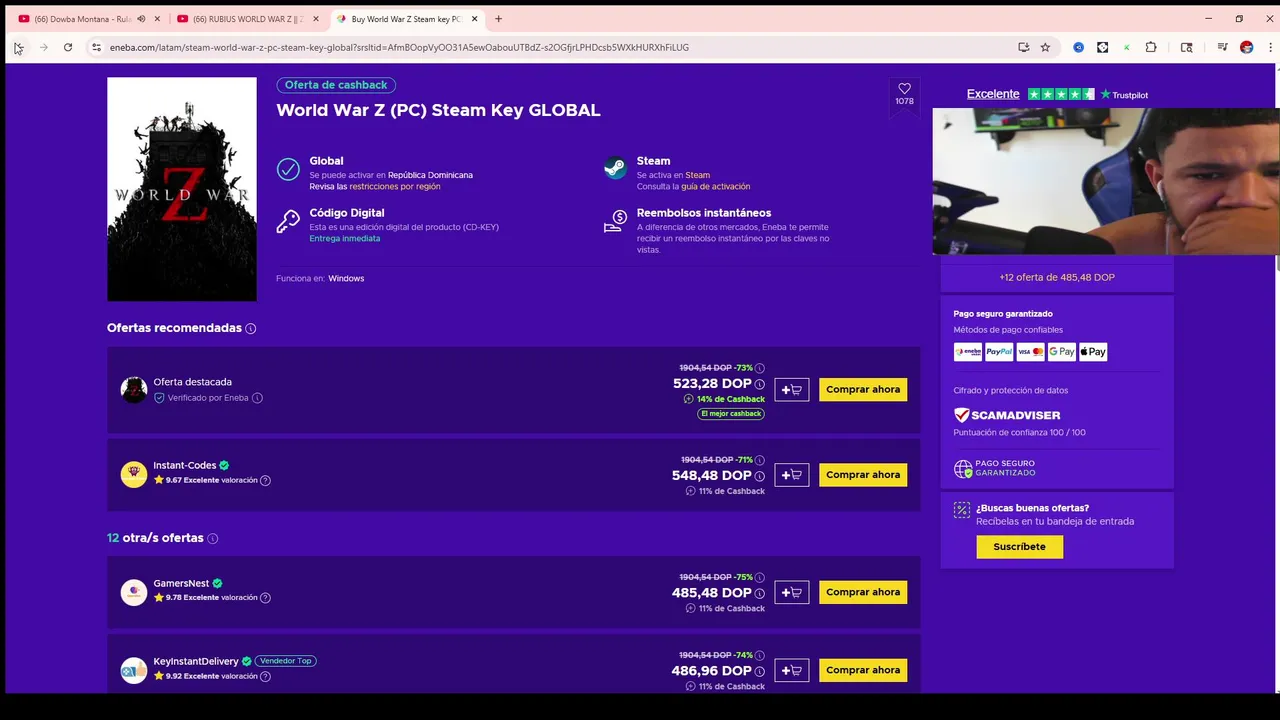Open restricciones por región link

coord(395,187)
